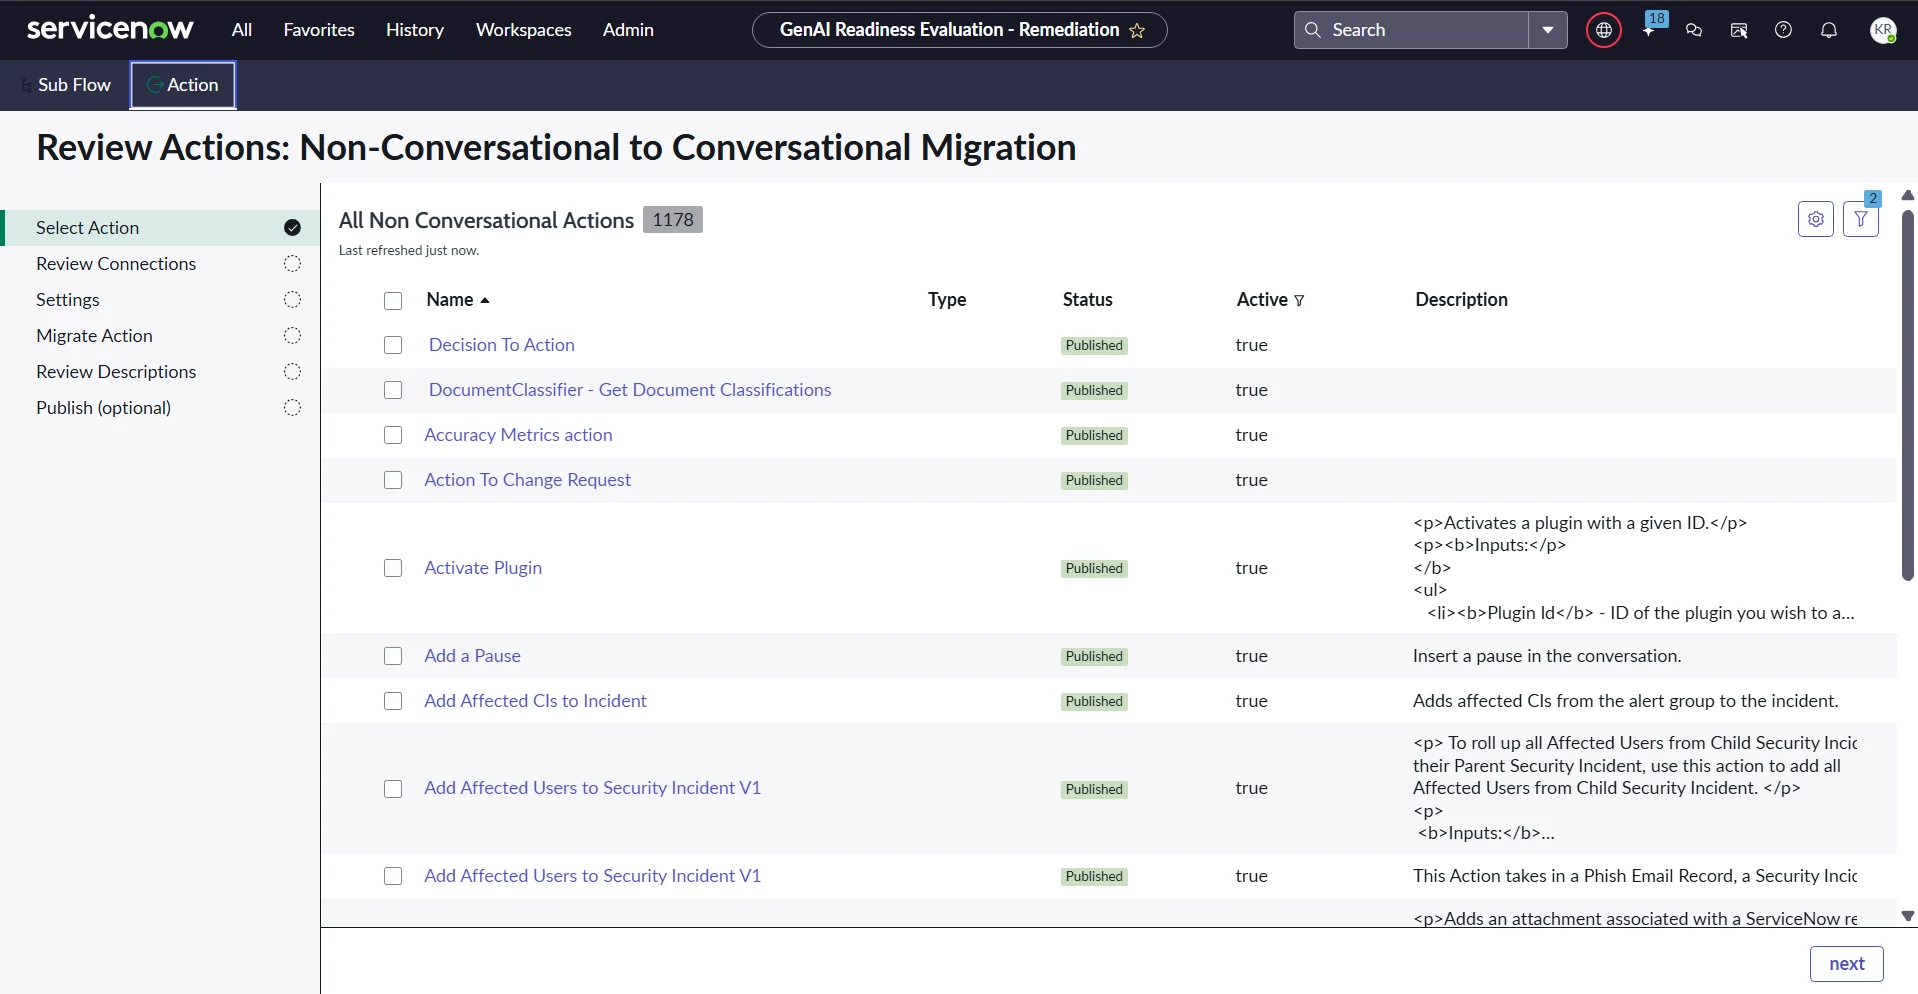
Task: Open the Add a Pause link
Action: [x=472, y=656]
